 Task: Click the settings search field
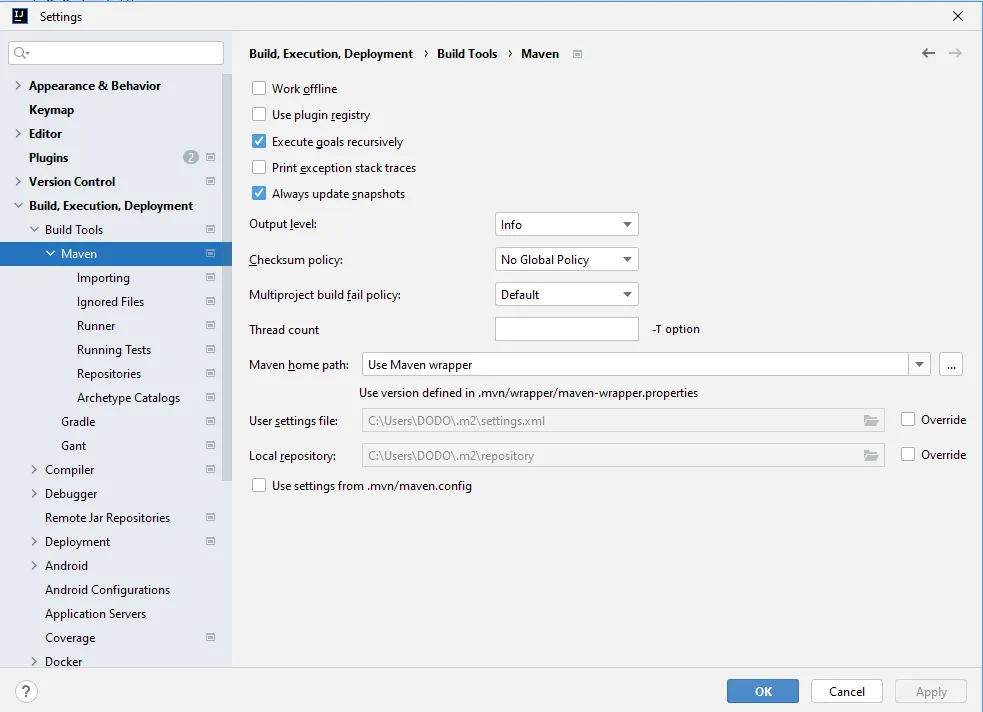[x=116, y=53]
